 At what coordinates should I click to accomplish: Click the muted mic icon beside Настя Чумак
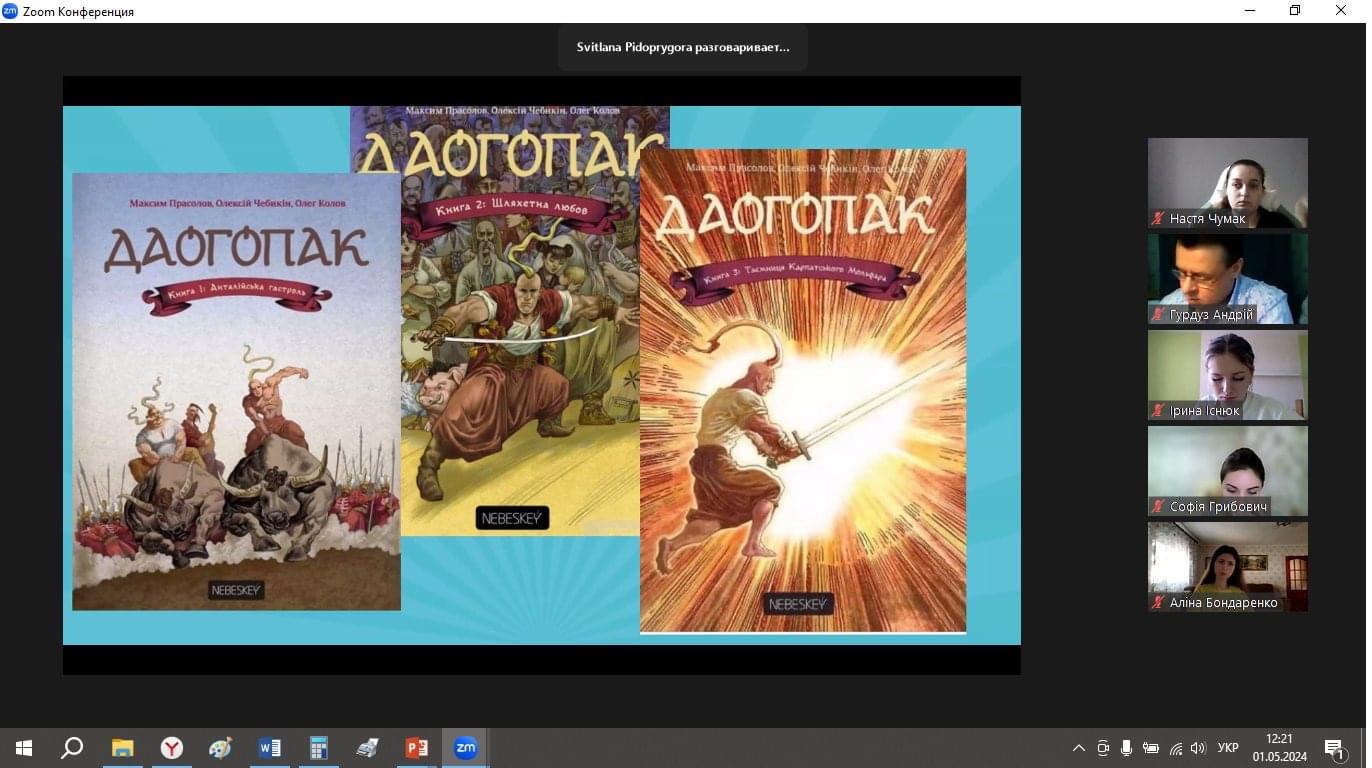point(1159,218)
